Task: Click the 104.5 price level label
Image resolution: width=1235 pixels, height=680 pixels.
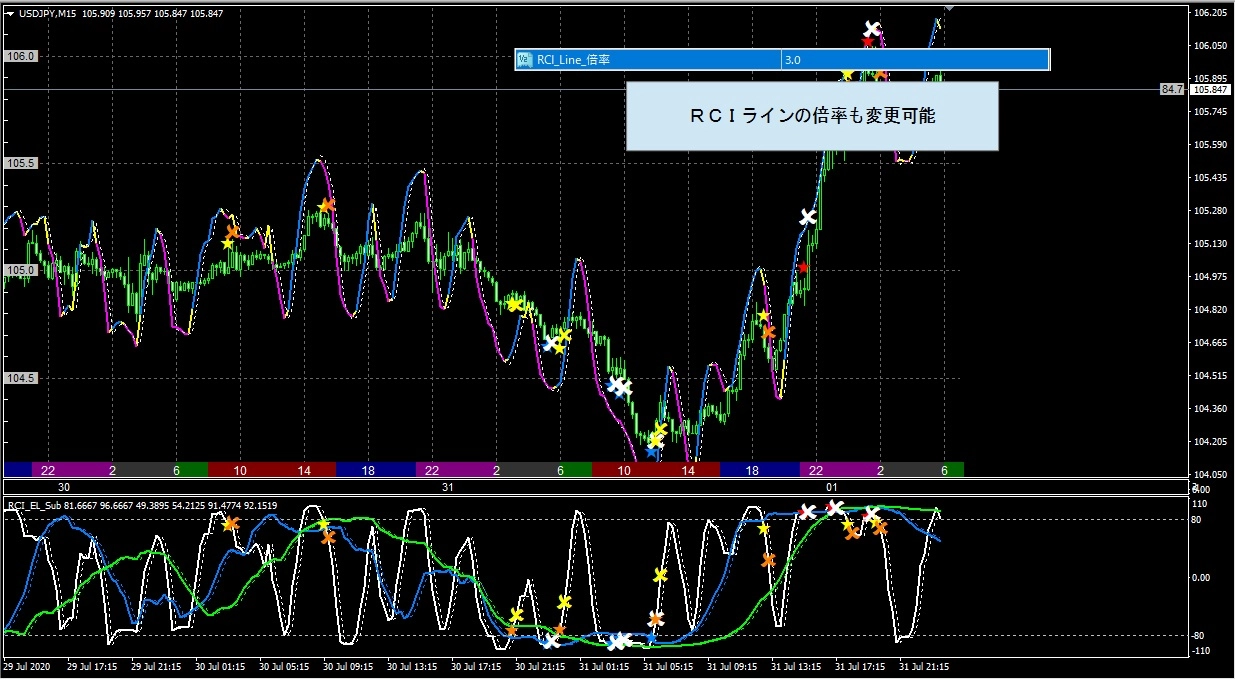Action: (x=21, y=378)
